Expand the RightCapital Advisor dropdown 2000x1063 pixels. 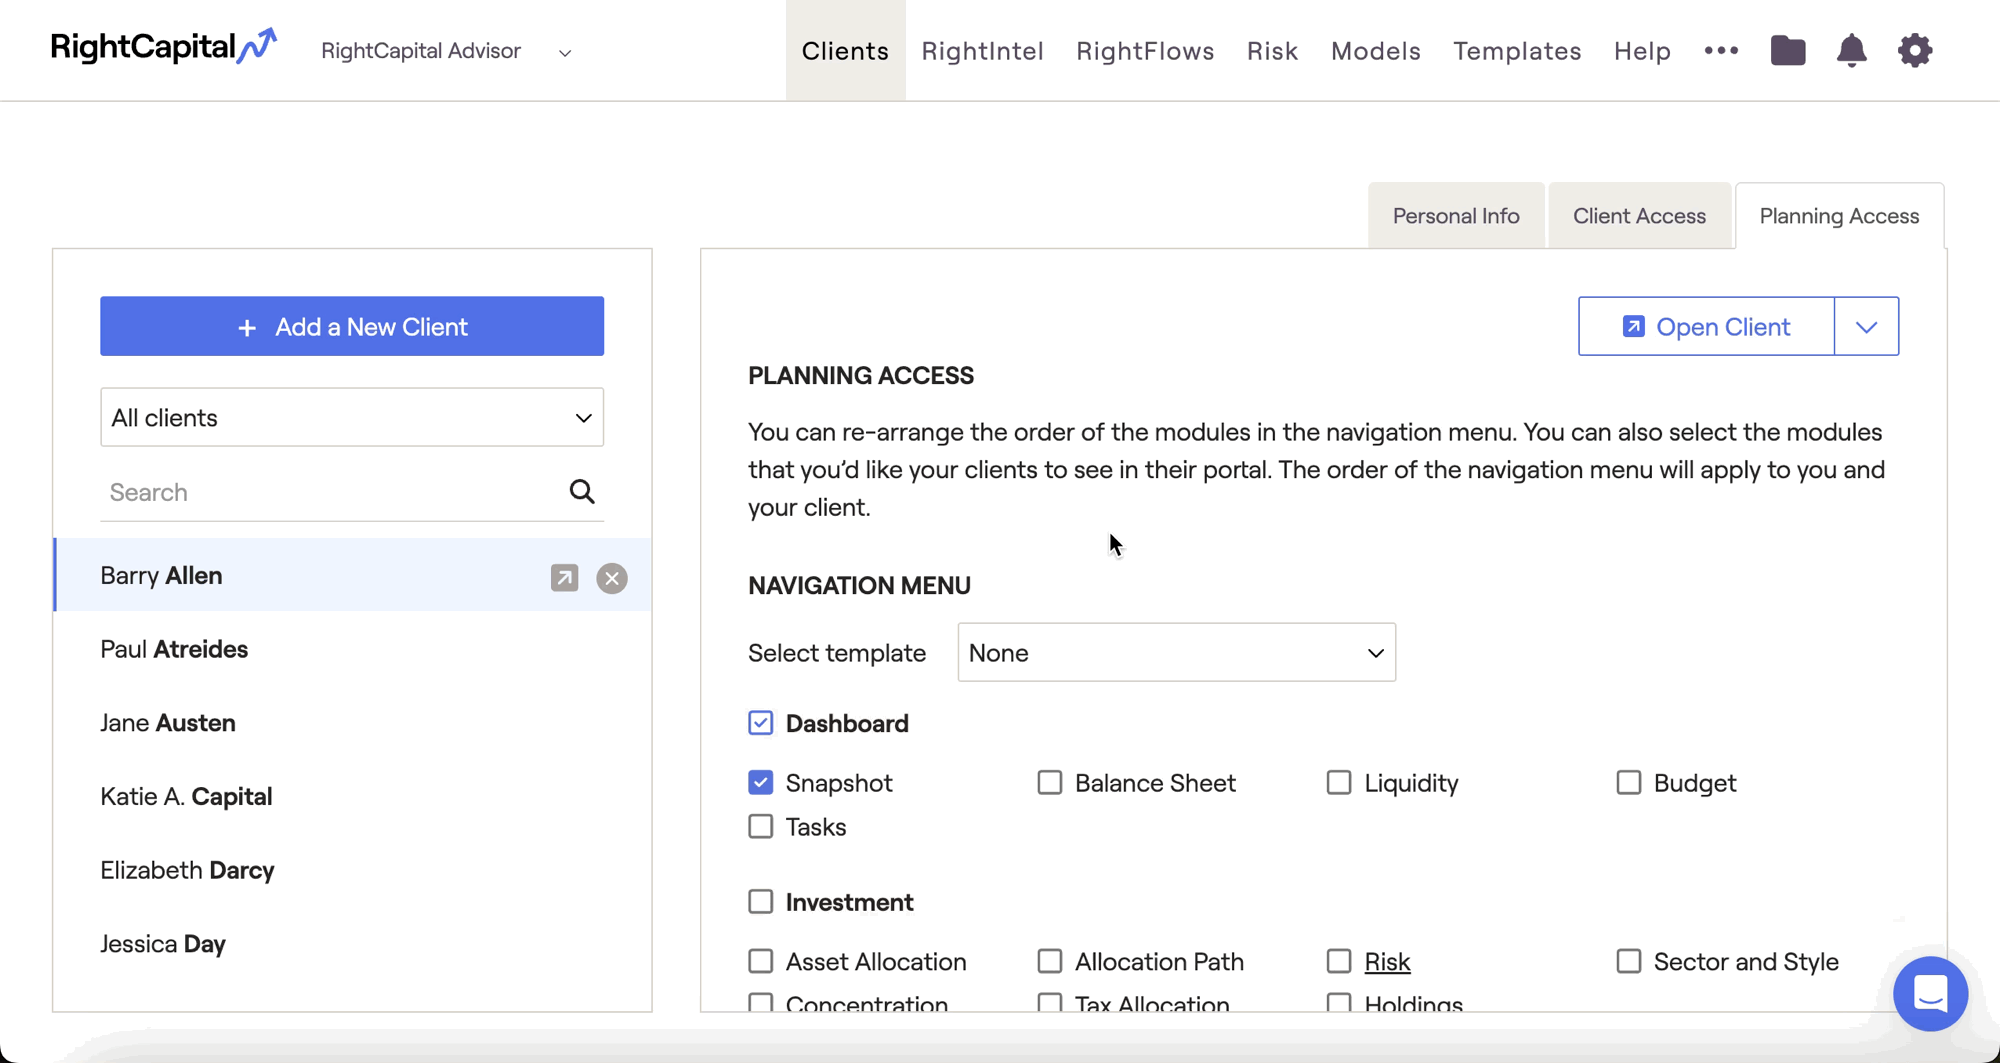(x=446, y=51)
